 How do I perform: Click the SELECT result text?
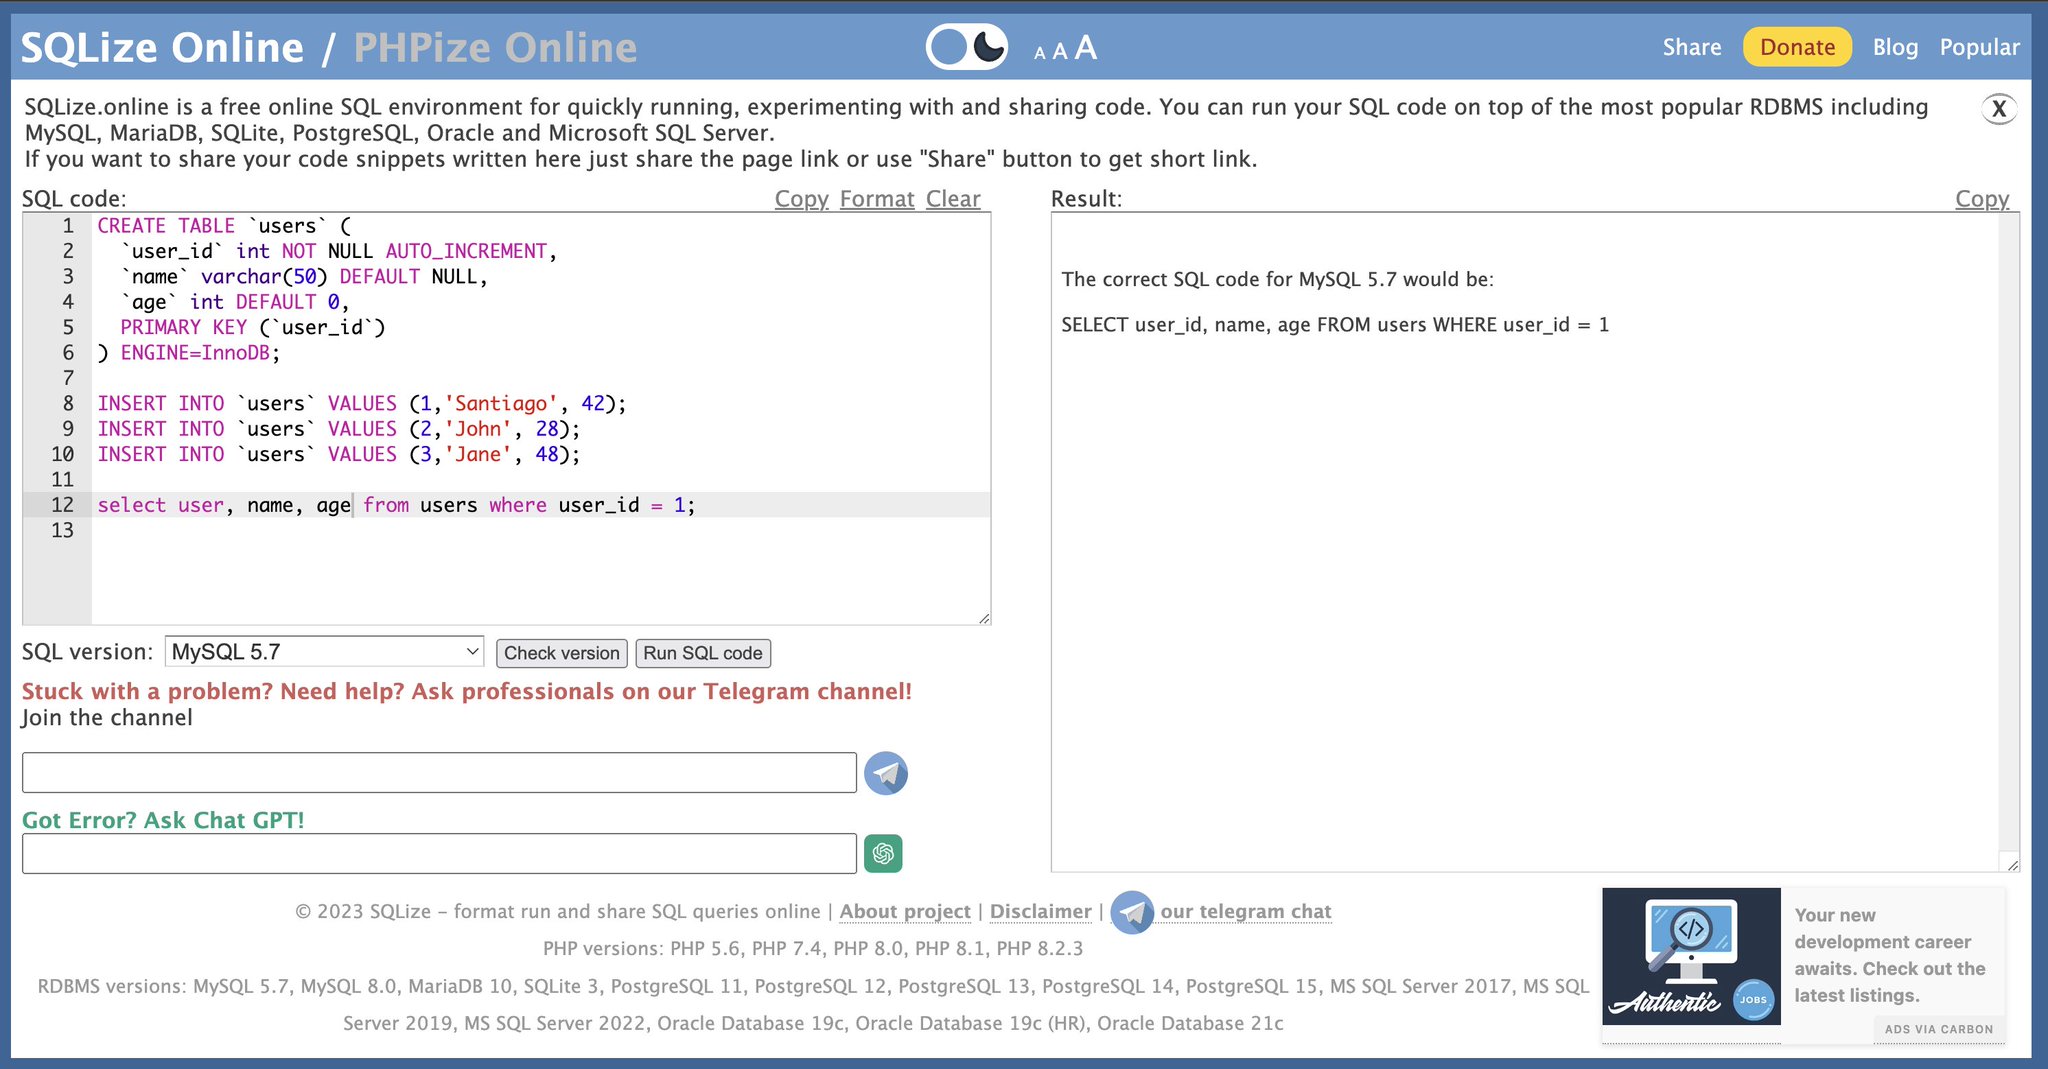point(1335,325)
